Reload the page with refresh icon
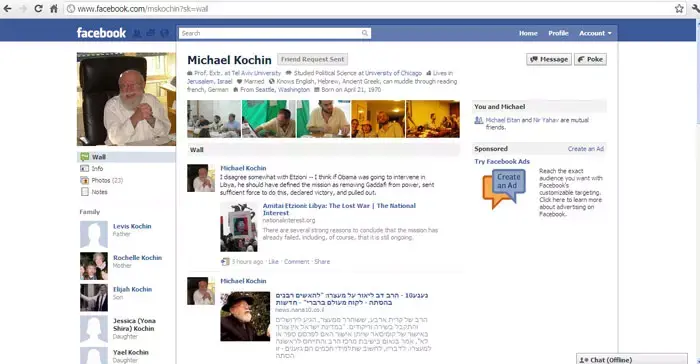 tap(38, 8)
